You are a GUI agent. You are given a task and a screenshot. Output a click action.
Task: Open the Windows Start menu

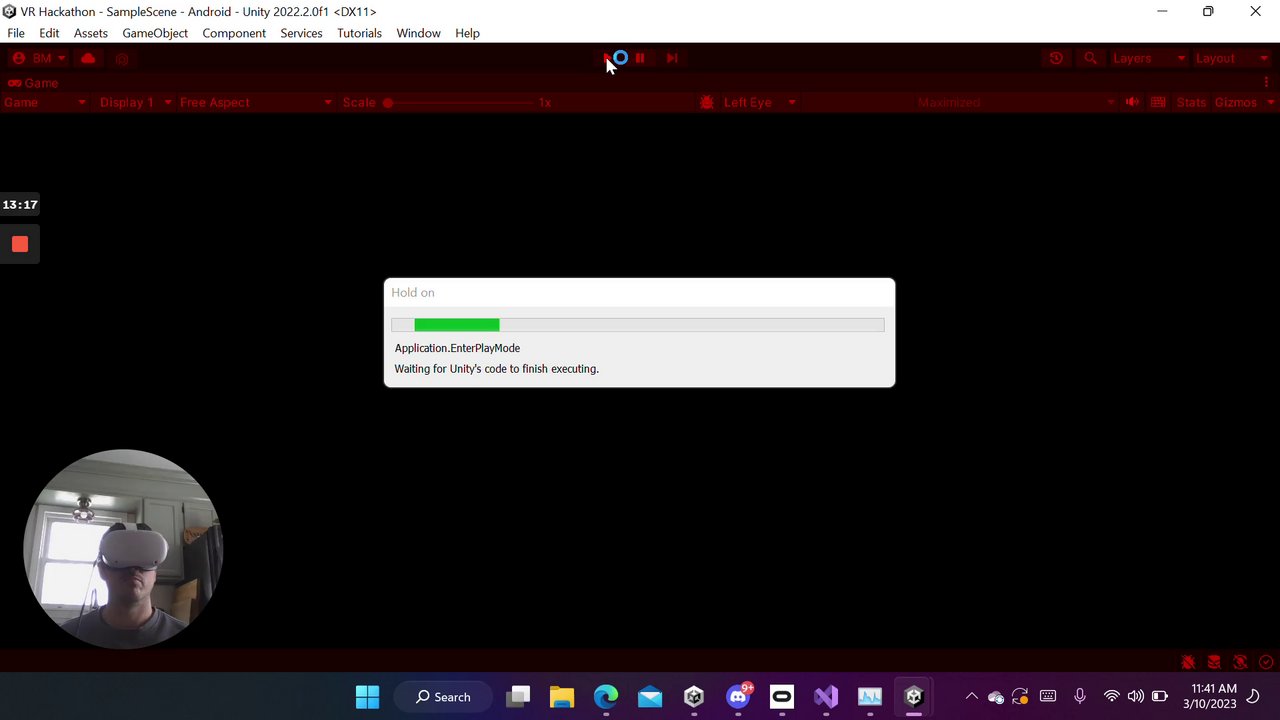367,697
